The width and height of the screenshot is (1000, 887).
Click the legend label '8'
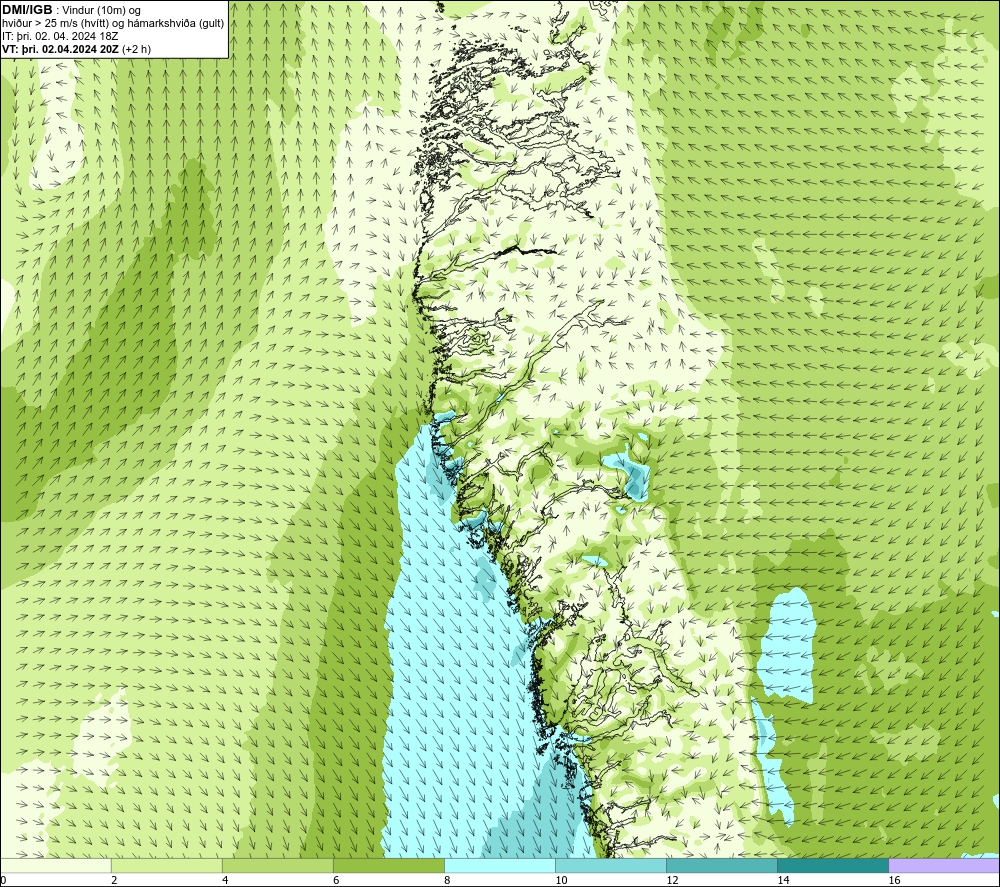(x=447, y=881)
